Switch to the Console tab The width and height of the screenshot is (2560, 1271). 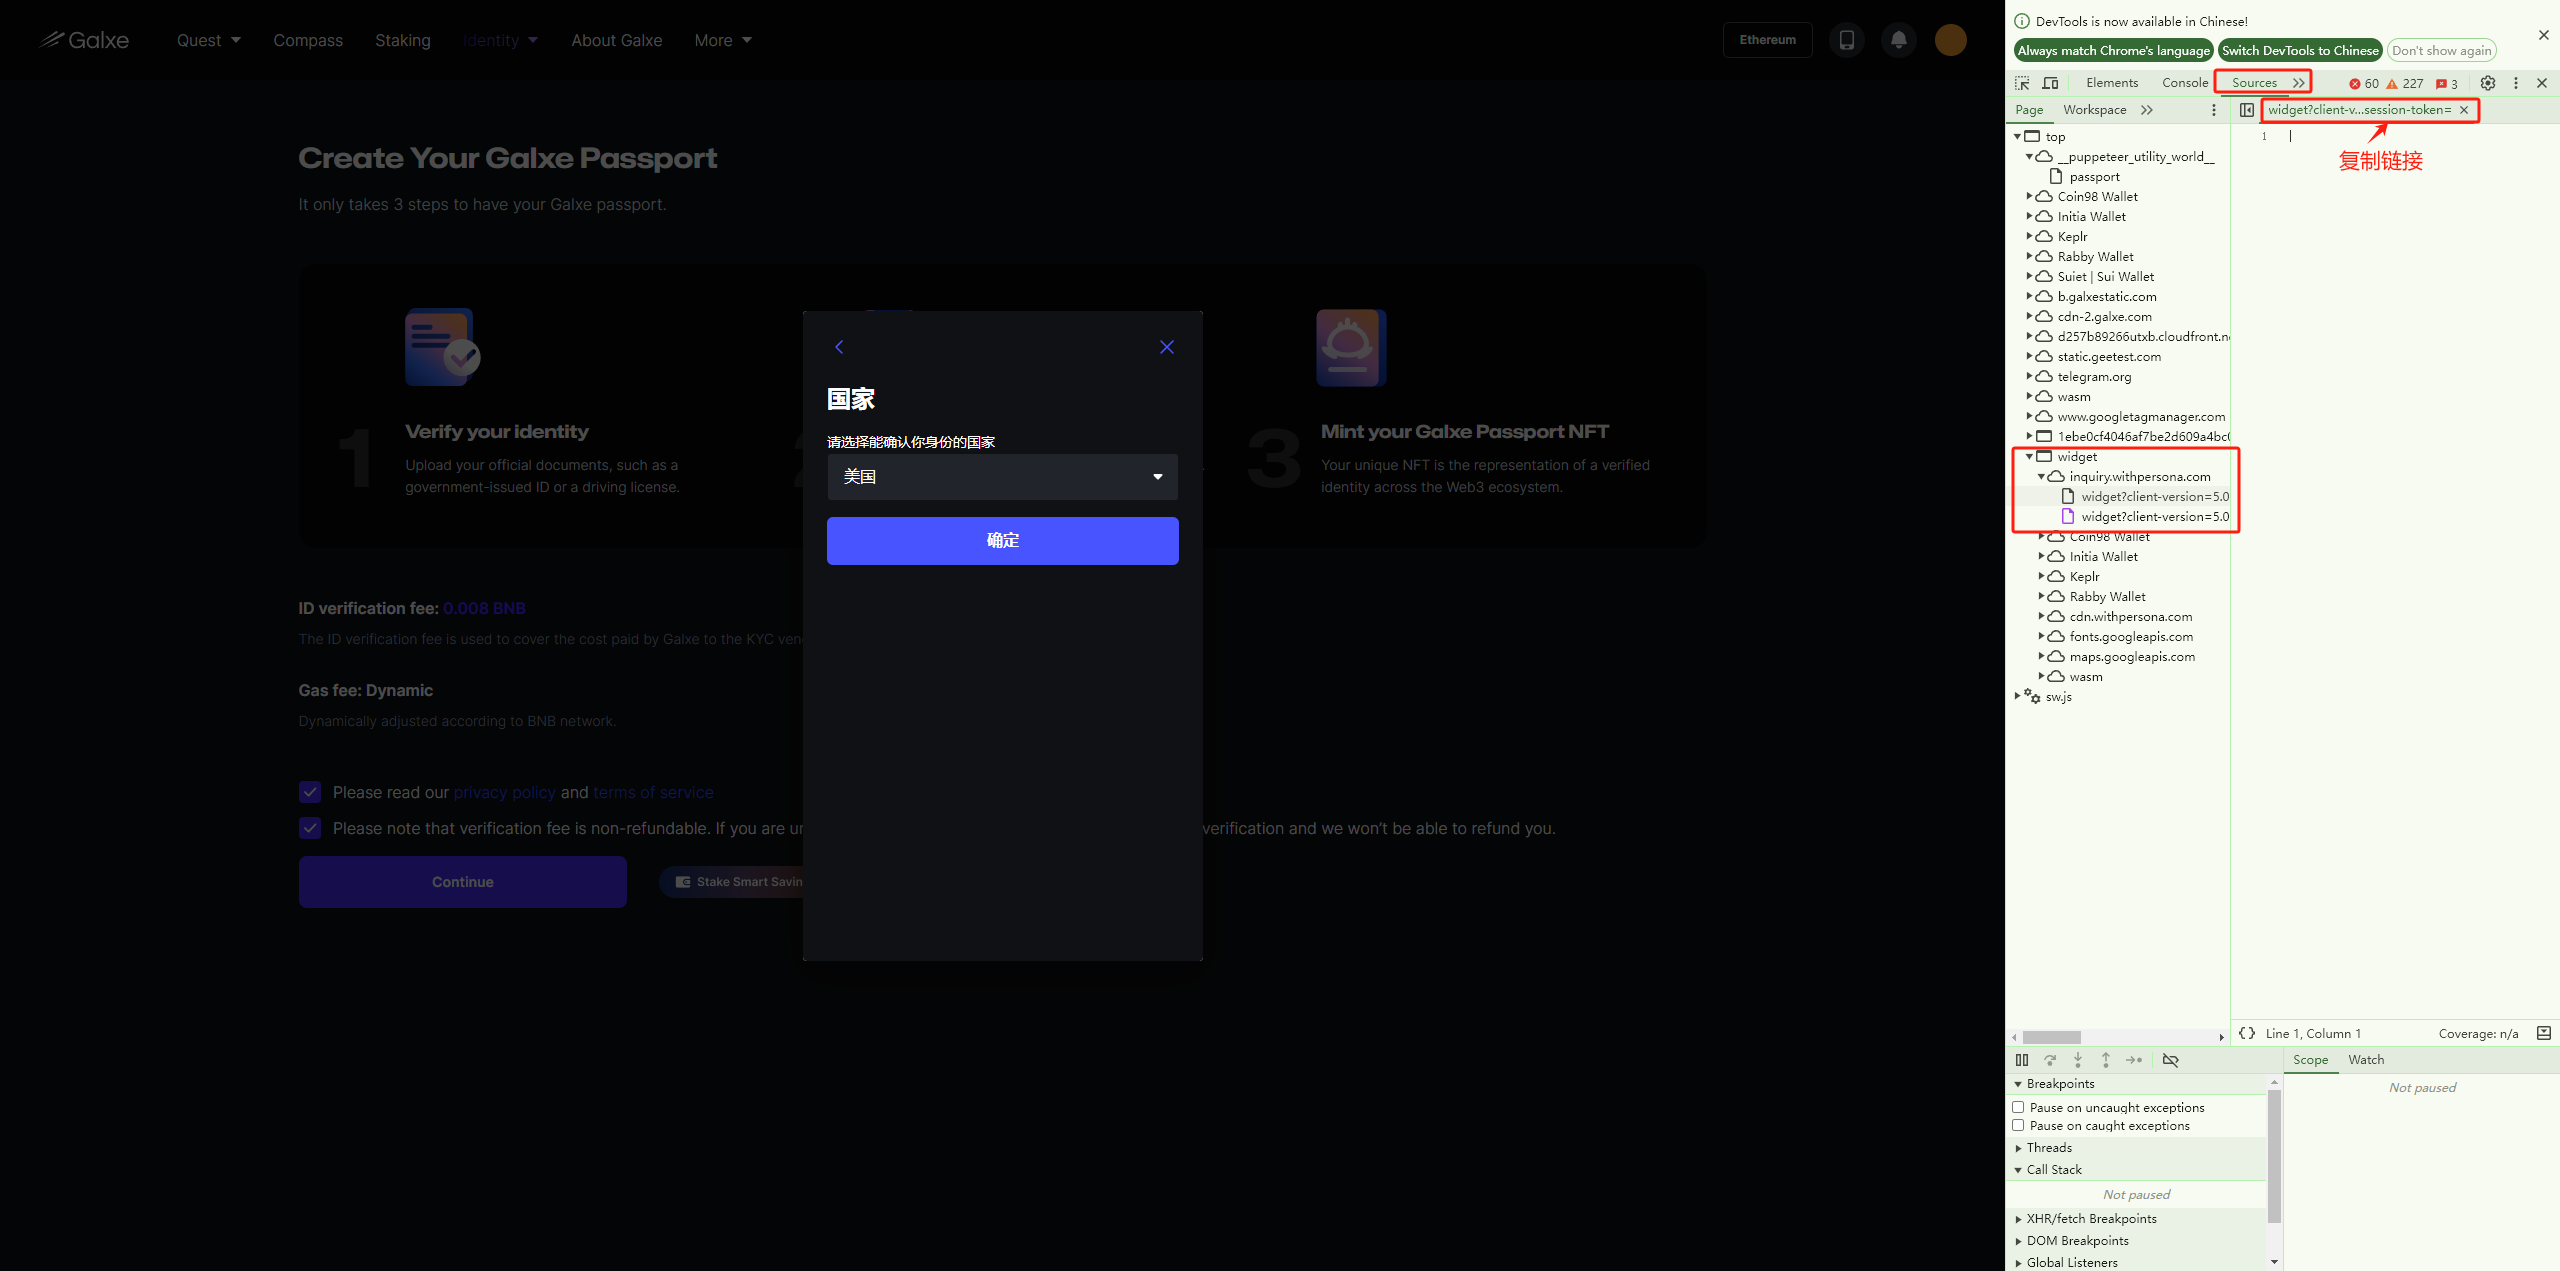pyautogui.click(x=2184, y=83)
